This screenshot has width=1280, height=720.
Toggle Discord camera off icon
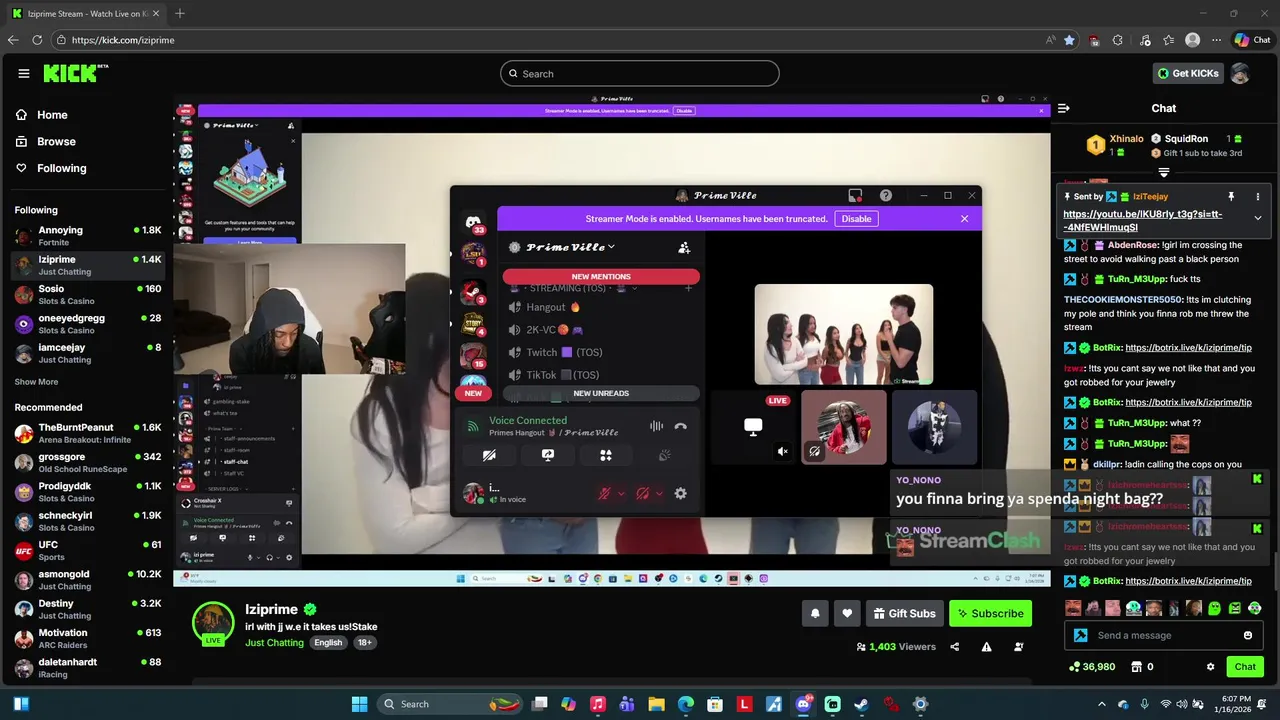click(489, 455)
